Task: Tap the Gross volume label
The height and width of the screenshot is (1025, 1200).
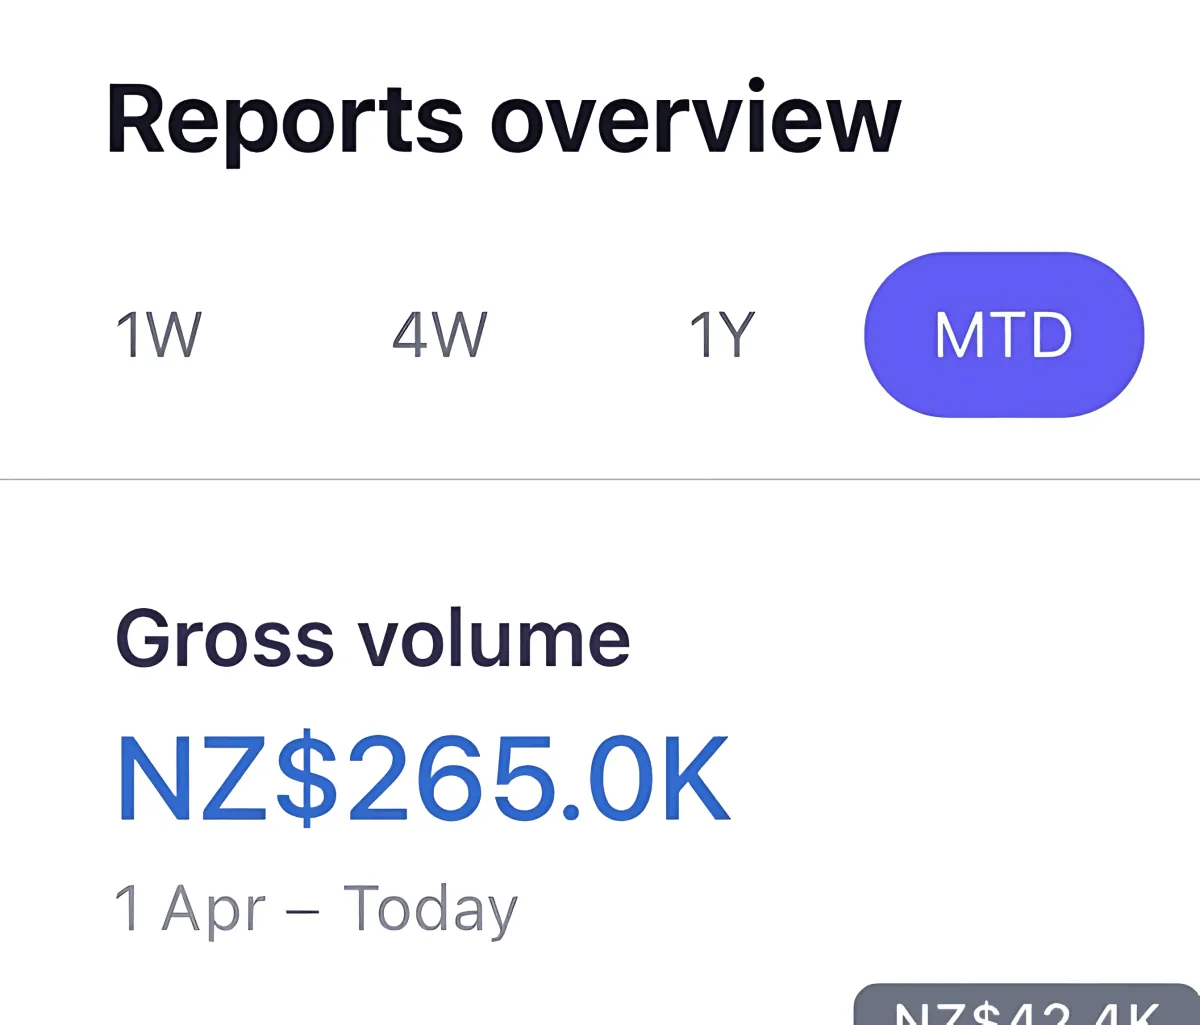Action: (373, 639)
